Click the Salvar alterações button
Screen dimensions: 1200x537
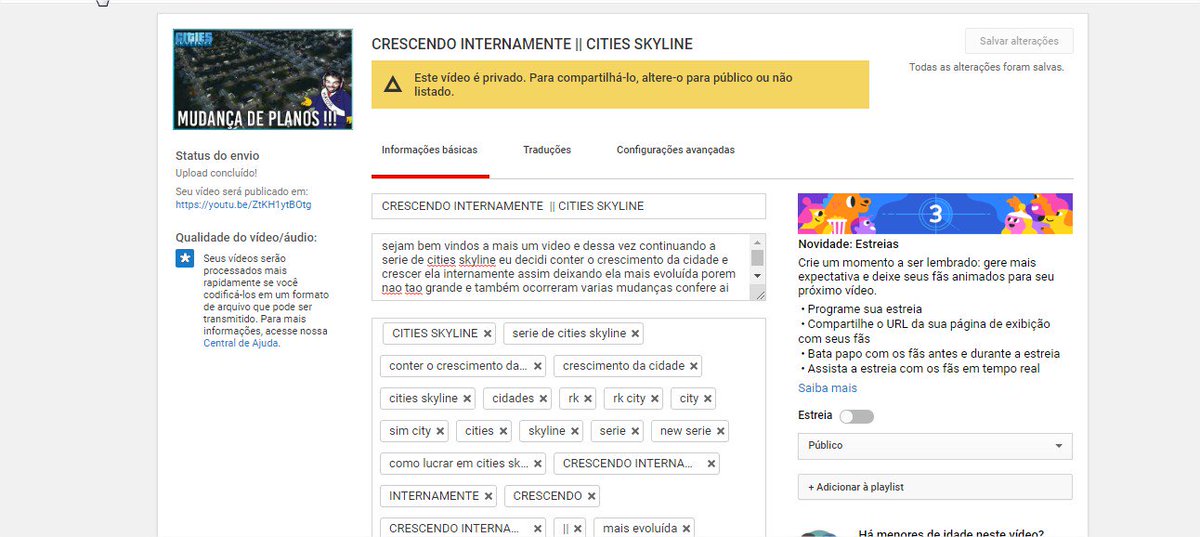1019,41
